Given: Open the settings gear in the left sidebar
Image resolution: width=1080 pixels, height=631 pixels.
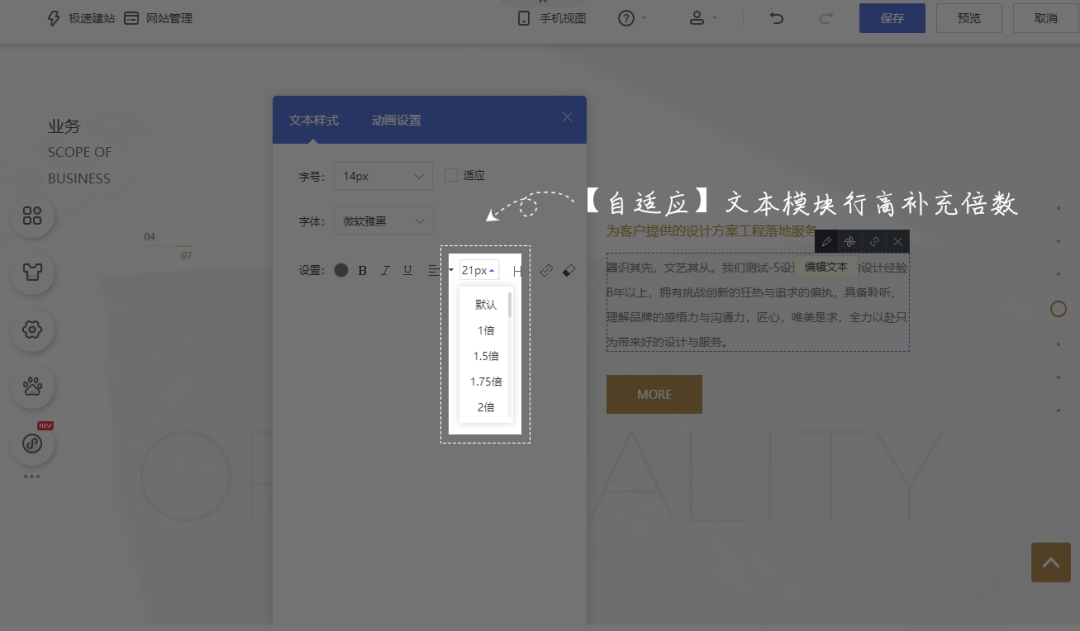Looking at the screenshot, I should [31, 330].
